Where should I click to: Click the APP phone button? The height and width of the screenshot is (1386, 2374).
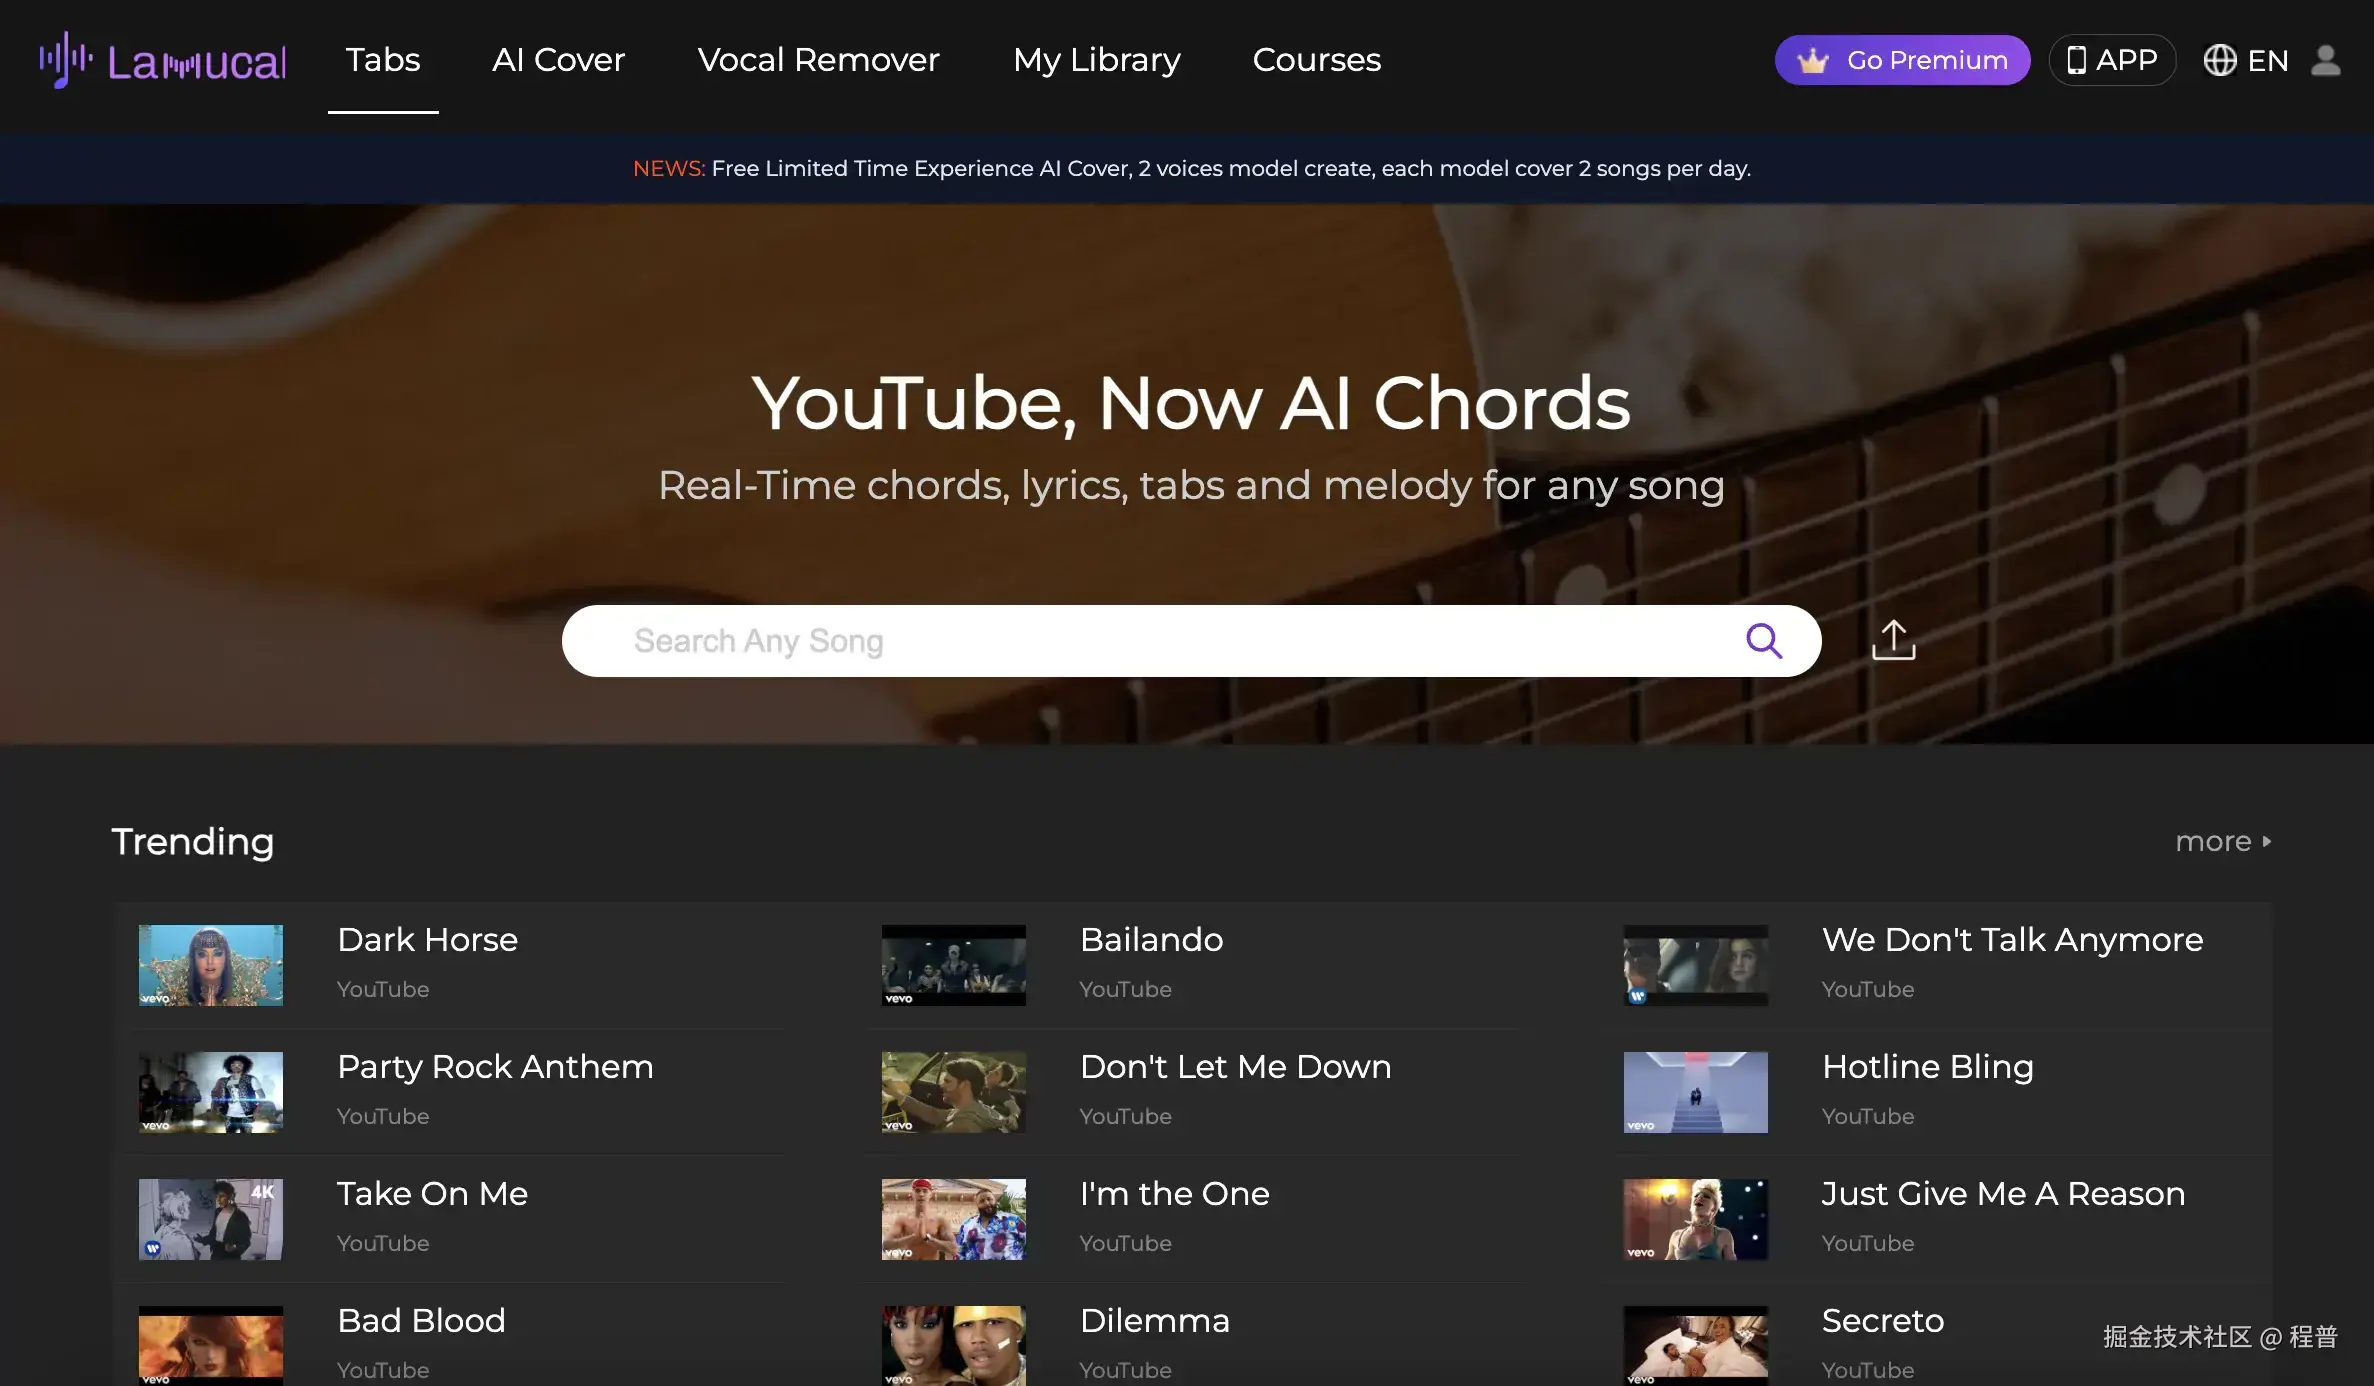click(2112, 60)
